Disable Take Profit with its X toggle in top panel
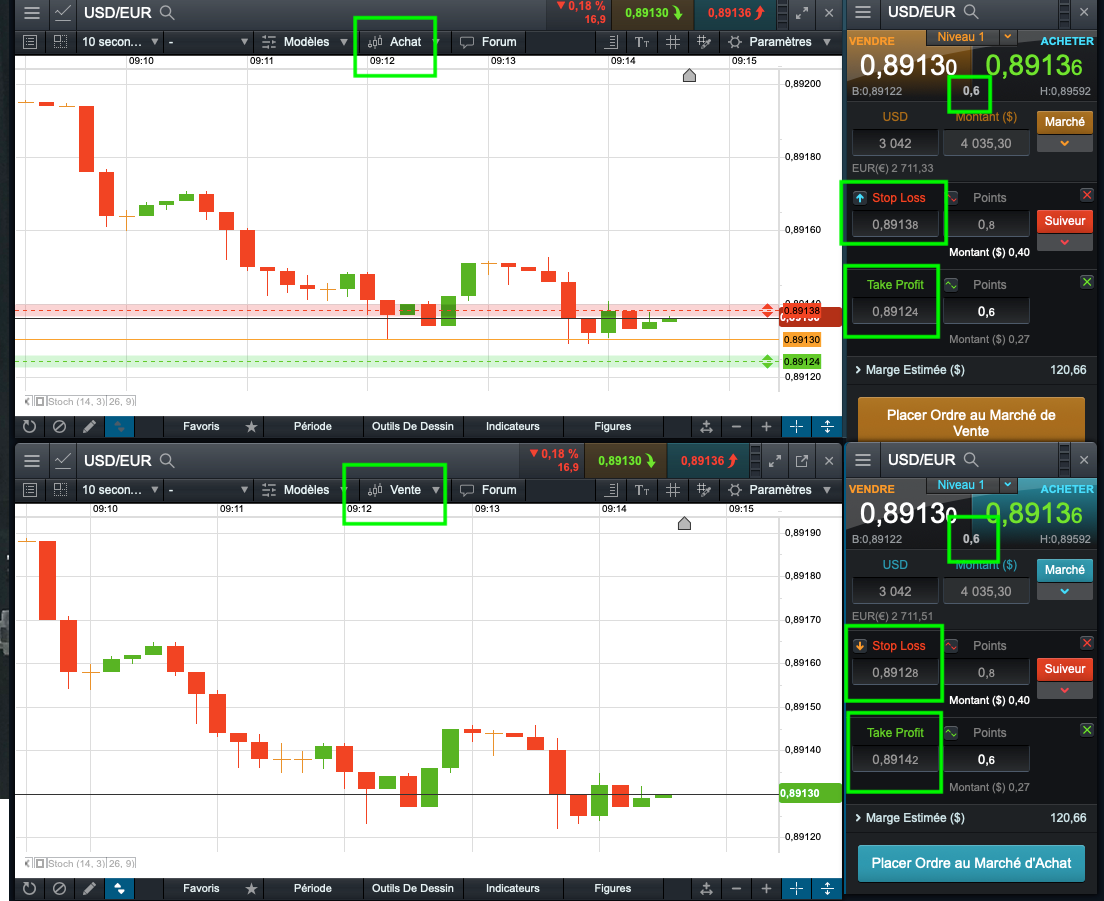Viewport: 1104px width, 901px height. click(x=1087, y=282)
